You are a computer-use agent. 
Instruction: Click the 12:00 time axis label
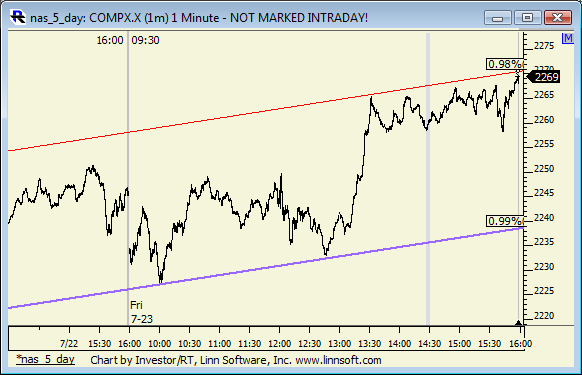point(279,343)
